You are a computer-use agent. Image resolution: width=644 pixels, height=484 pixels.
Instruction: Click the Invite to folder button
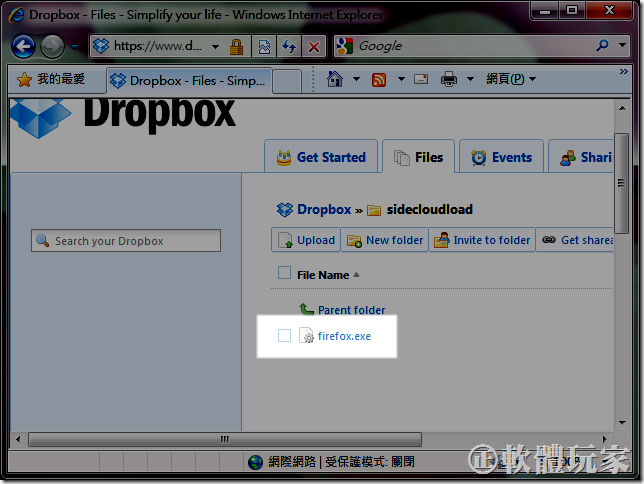point(482,240)
